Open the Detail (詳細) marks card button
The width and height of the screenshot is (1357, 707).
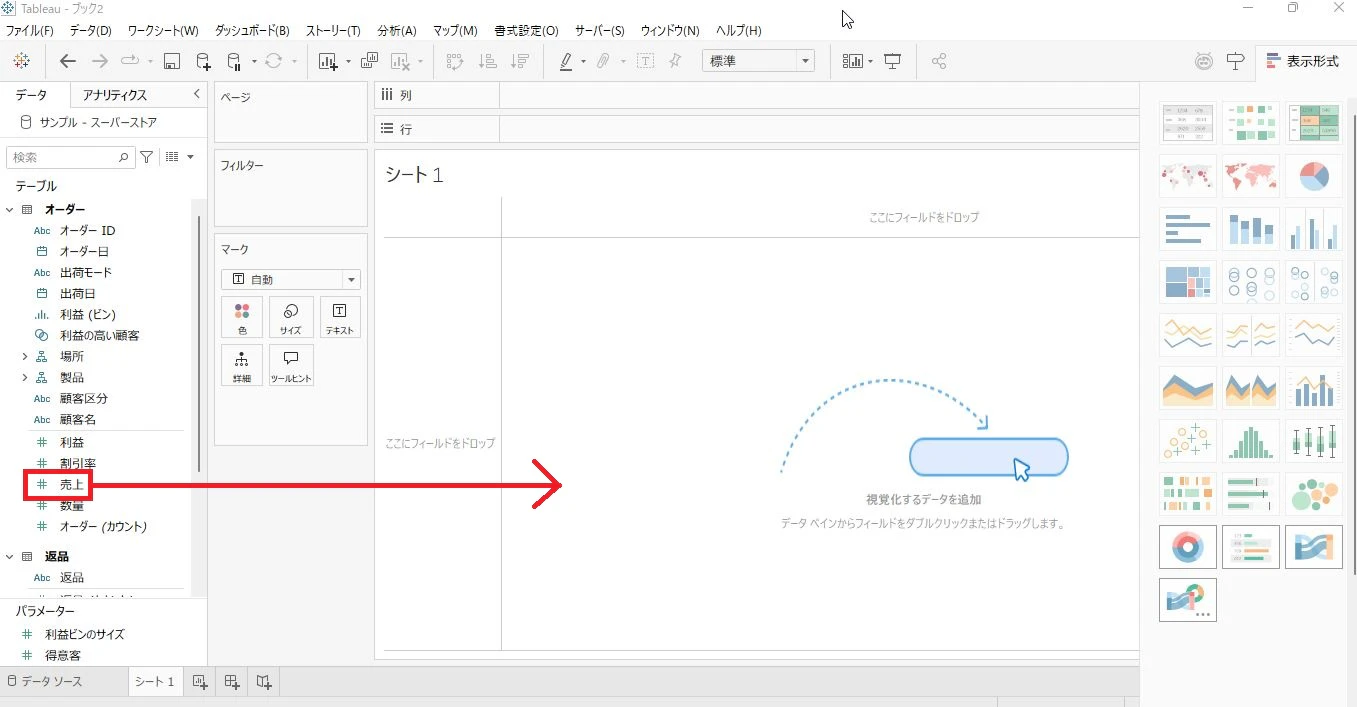coord(242,366)
